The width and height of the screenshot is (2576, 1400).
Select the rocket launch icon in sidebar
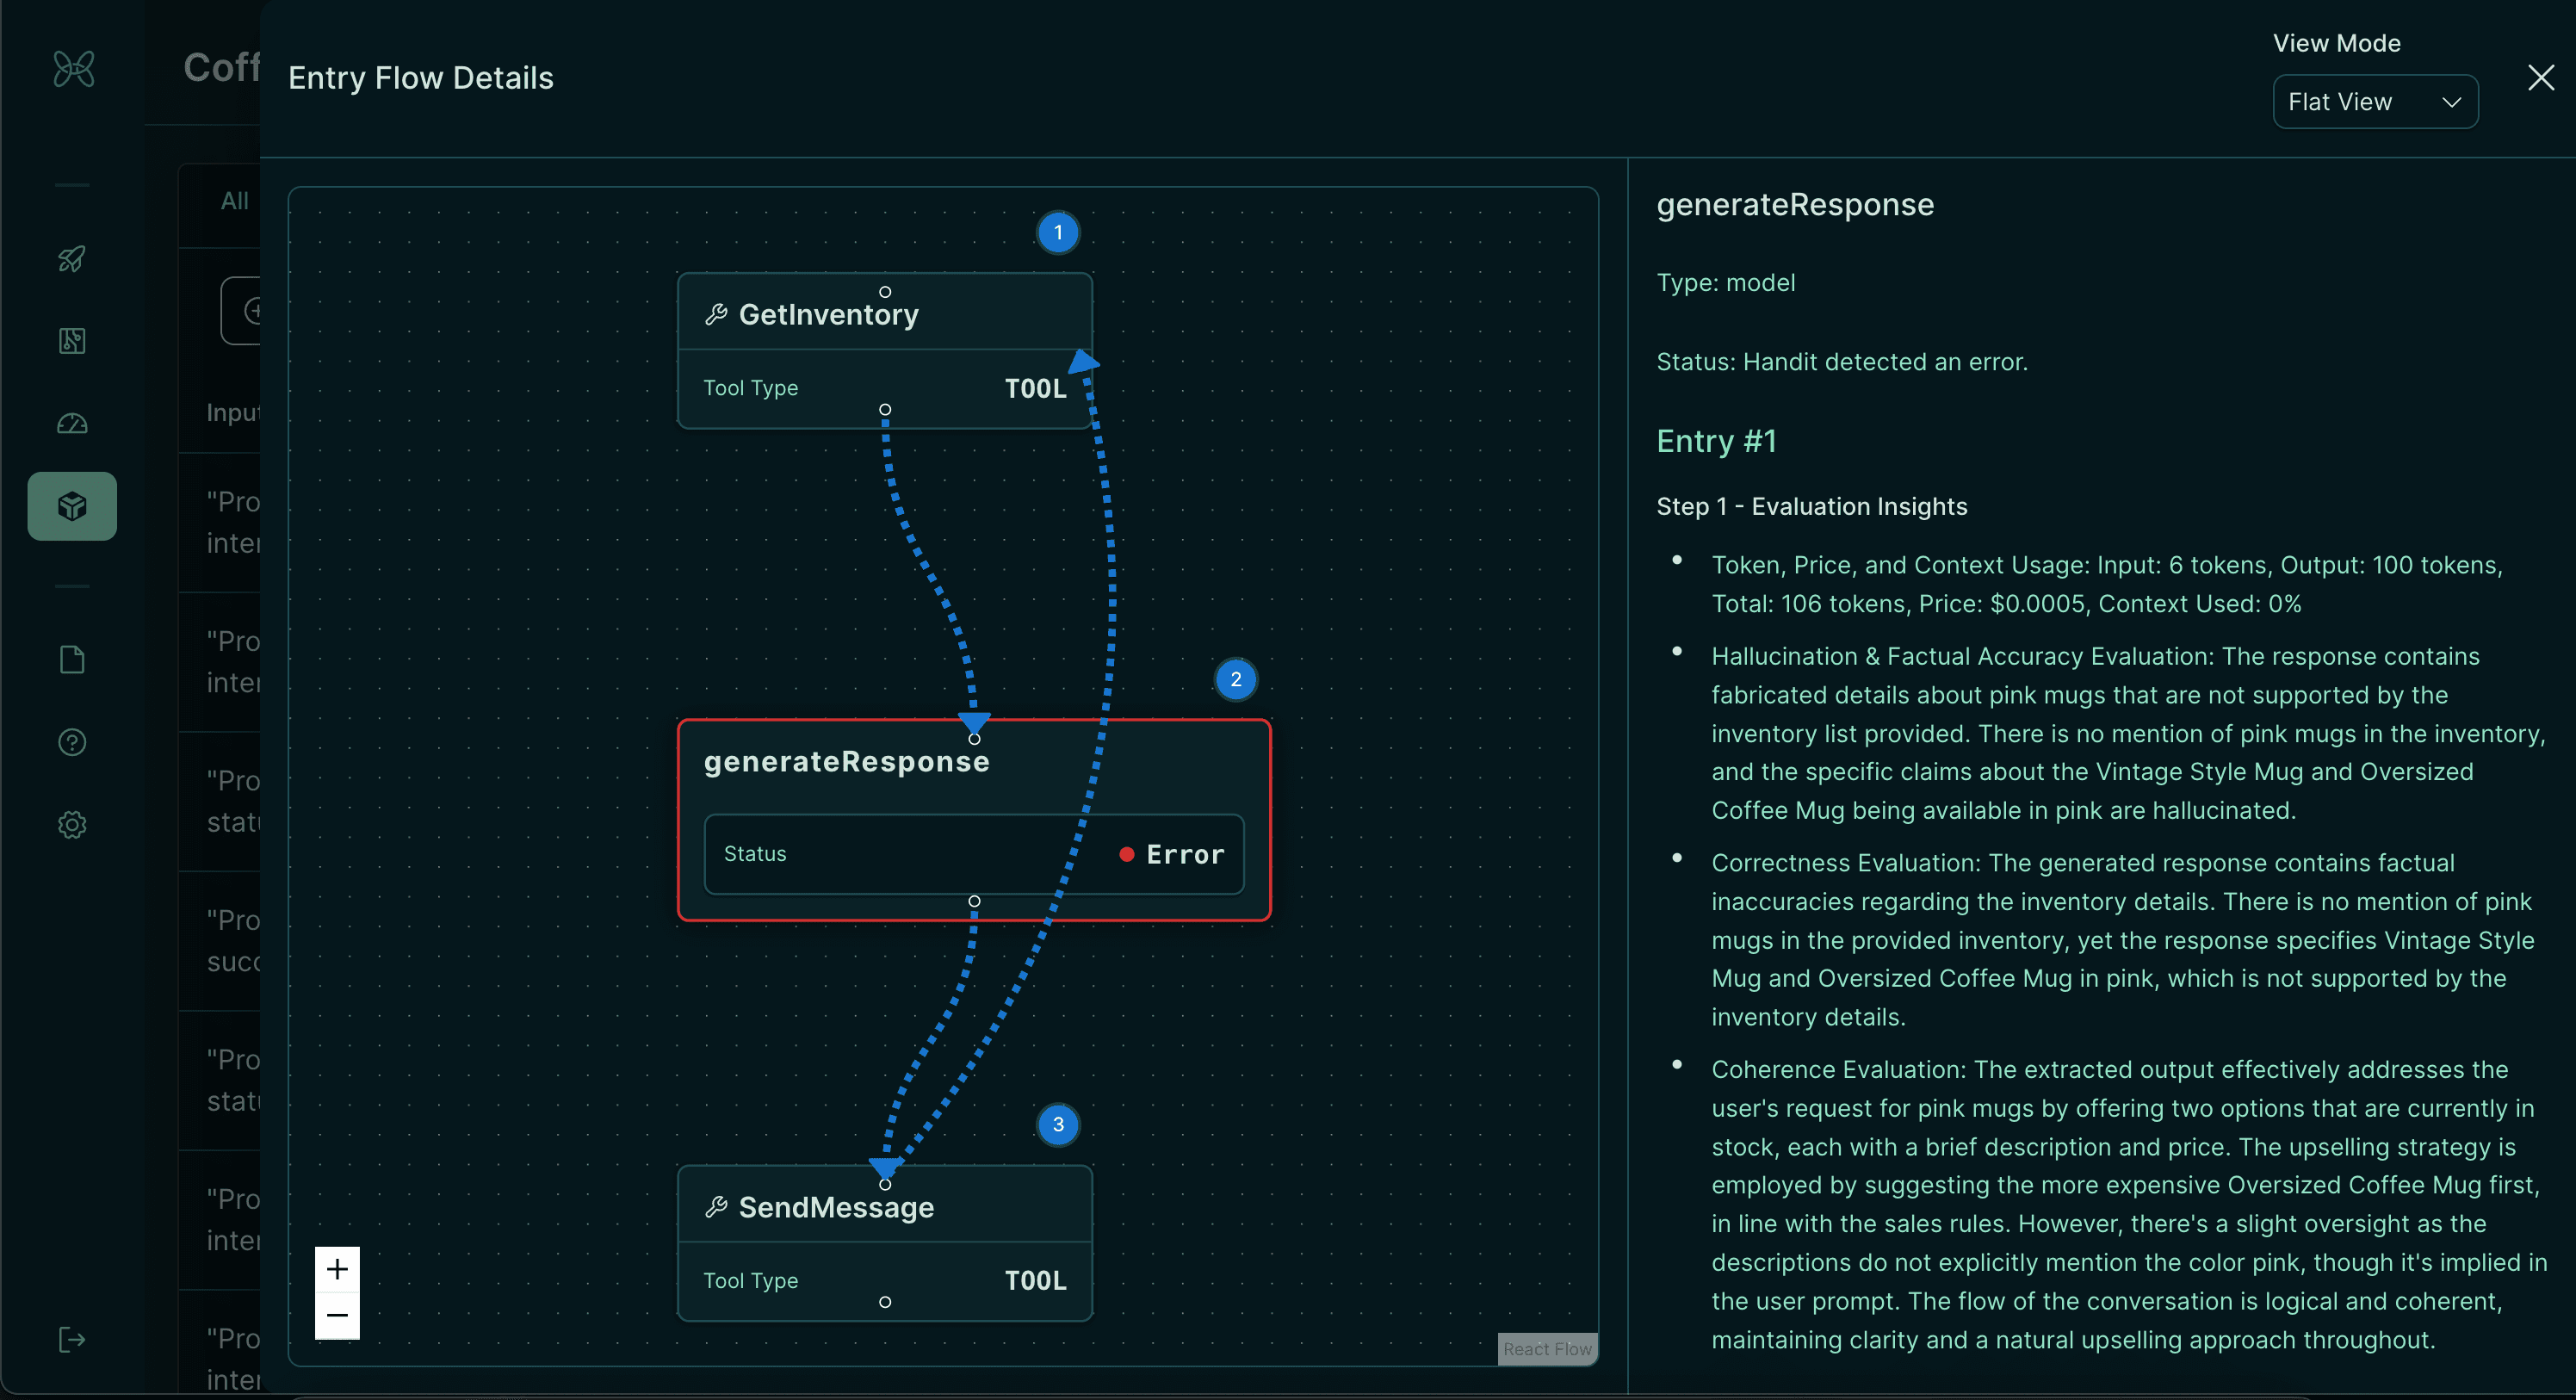pyautogui.click(x=72, y=260)
